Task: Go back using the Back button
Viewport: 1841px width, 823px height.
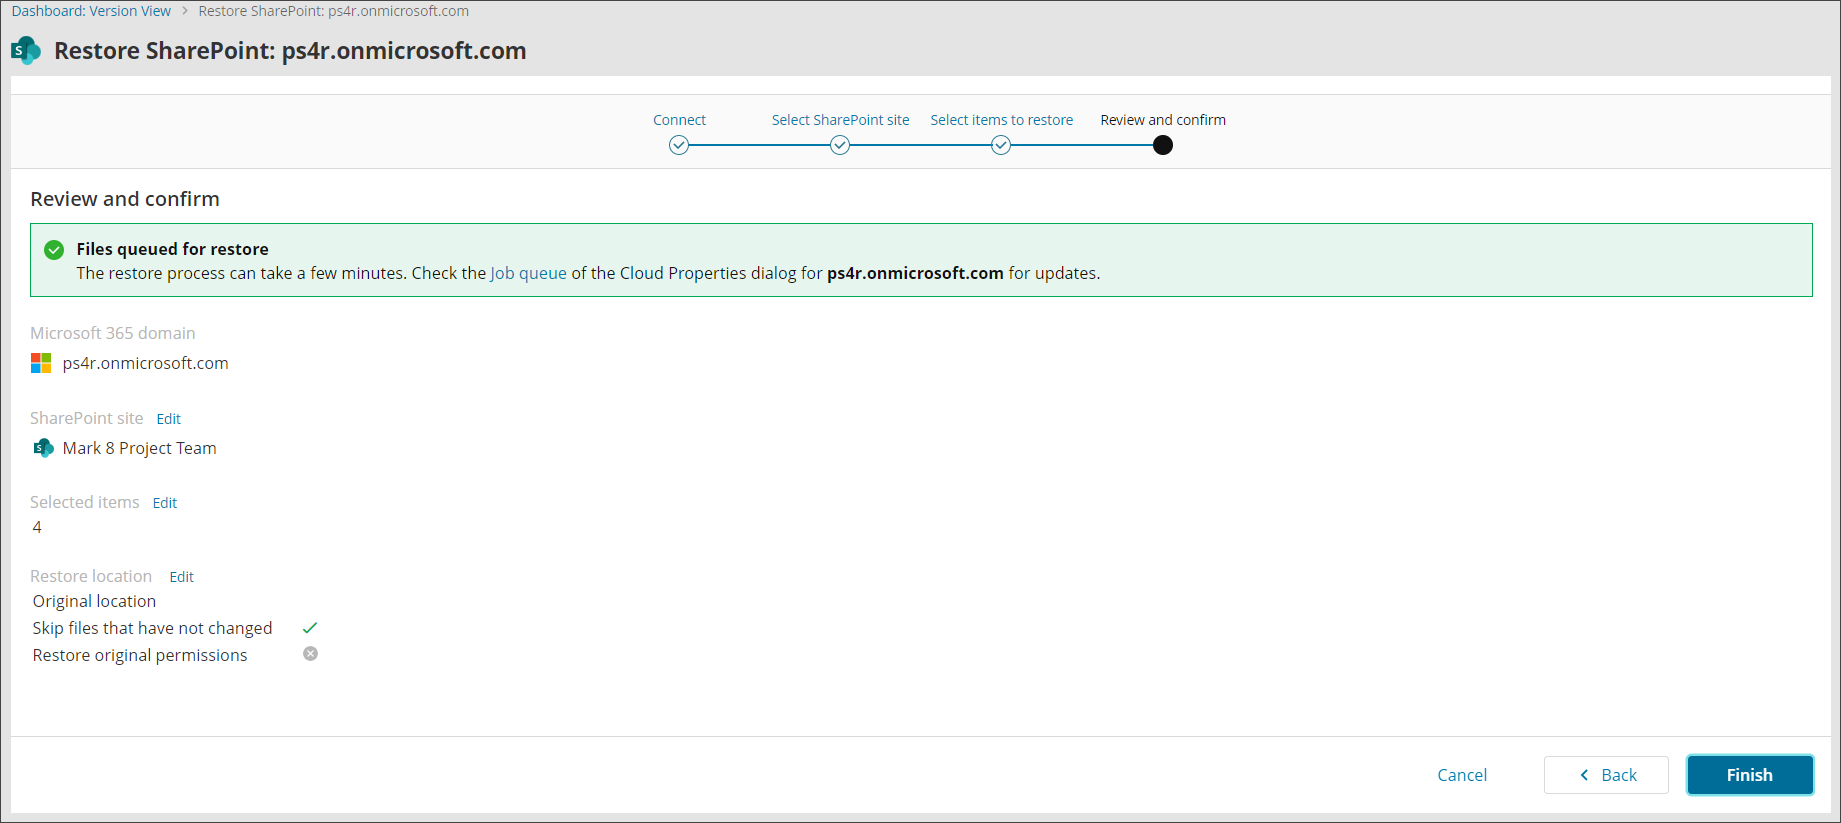Action: [1606, 775]
